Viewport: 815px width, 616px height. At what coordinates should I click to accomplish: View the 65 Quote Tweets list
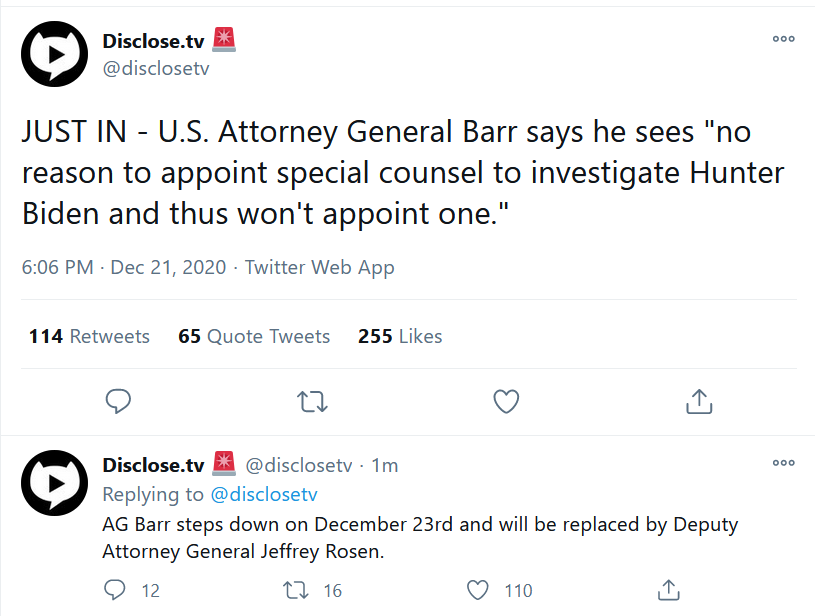(254, 336)
